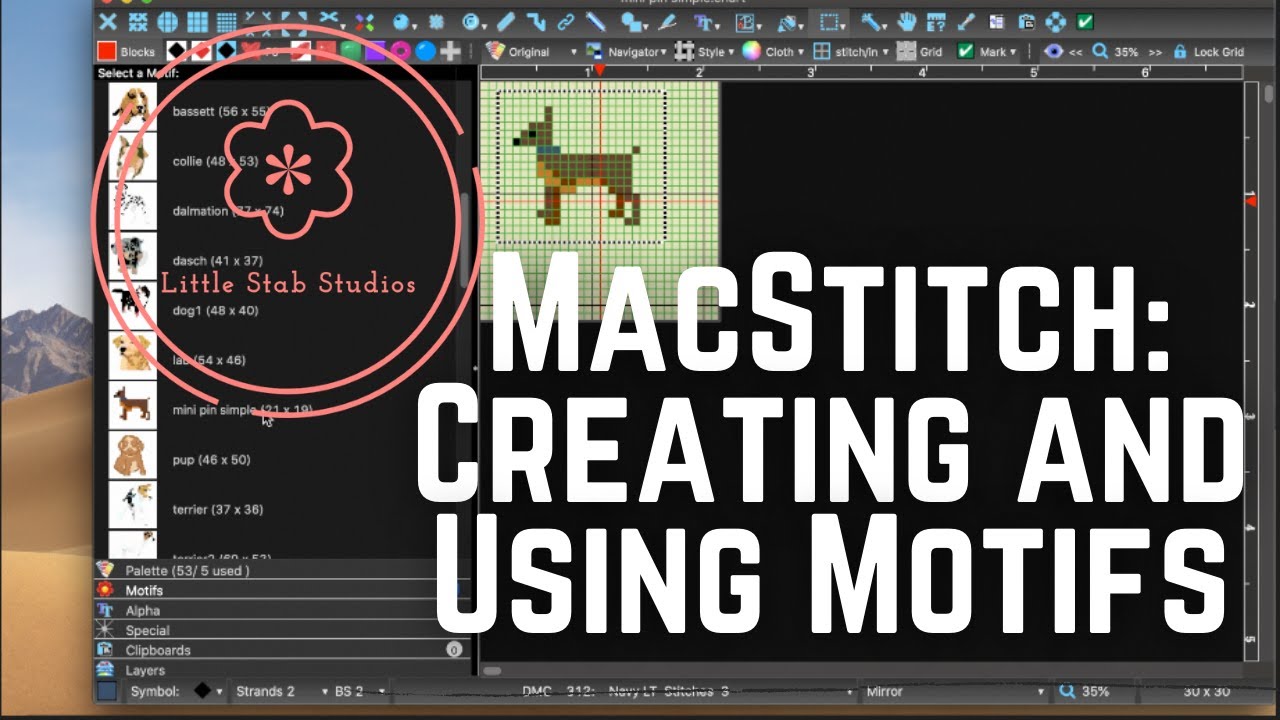Switch to the Special panel tab
The height and width of the screenshot is (720, 1280).
[283, 630]
